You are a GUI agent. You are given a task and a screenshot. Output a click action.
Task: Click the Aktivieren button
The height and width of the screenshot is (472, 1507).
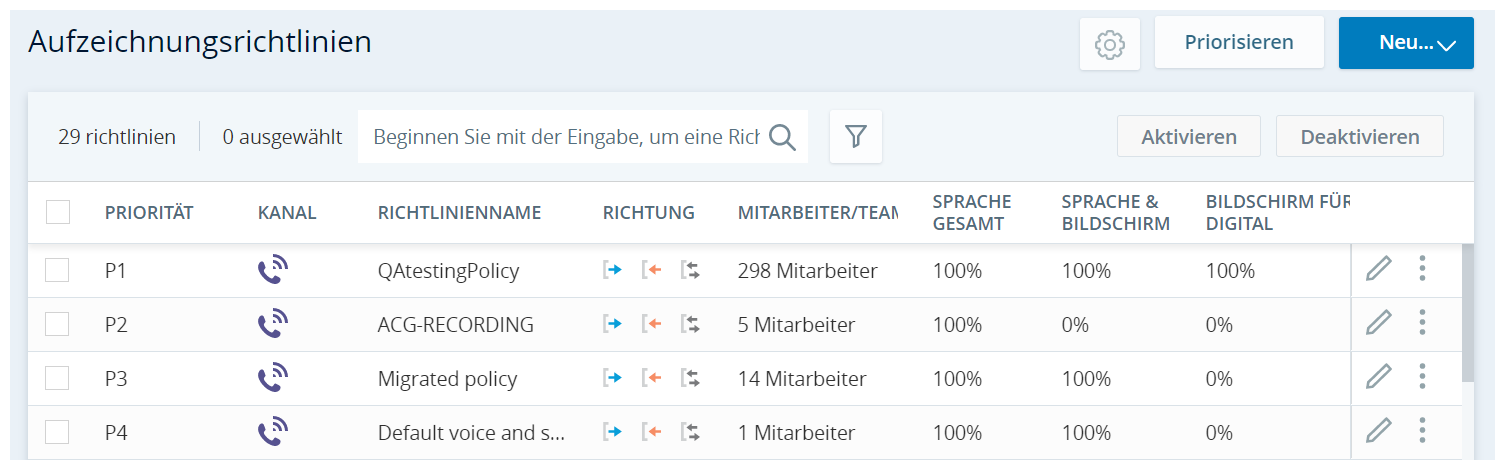1189,136
